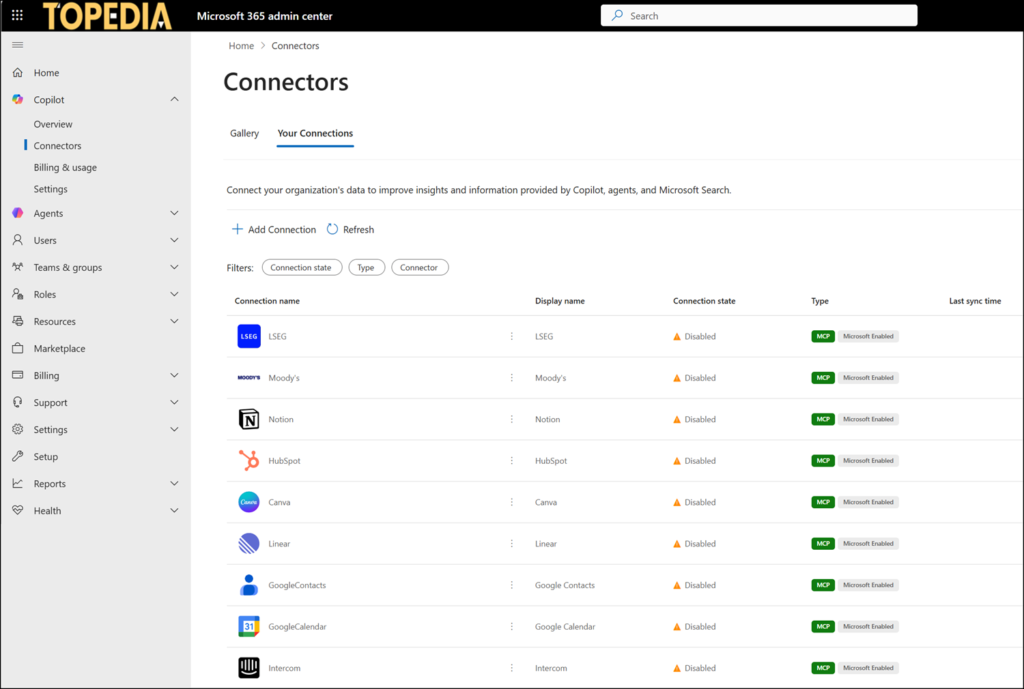Click the Marketplace bag icon
The width and height of the screenshot is (1024, 689).
(18, 348)
